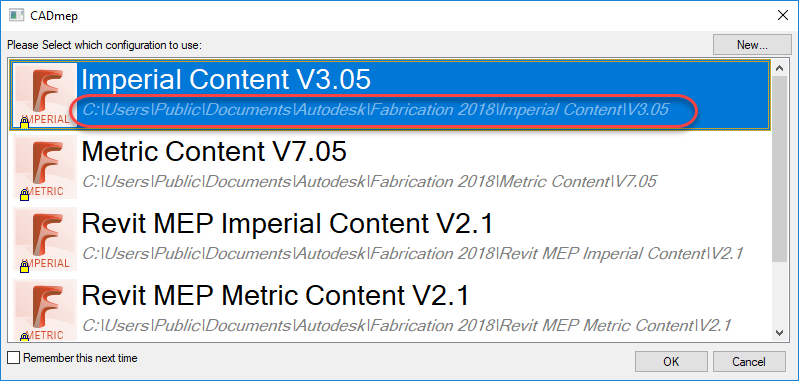Viewport: 799px width, 381px height.
Task: Click the Revit MEP Imperial Content icon
Action: click(45, 239)
